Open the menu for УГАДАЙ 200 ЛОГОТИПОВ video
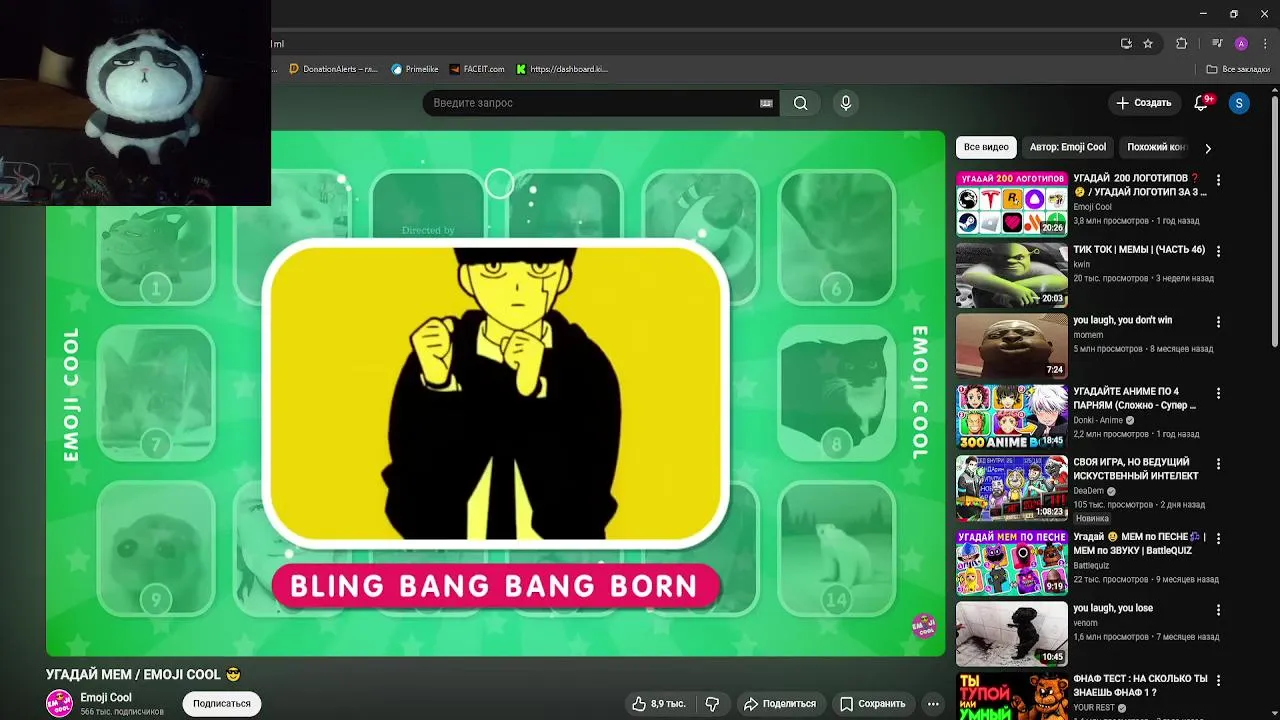The image size is (1280, 720). (x=1218, y=180)
